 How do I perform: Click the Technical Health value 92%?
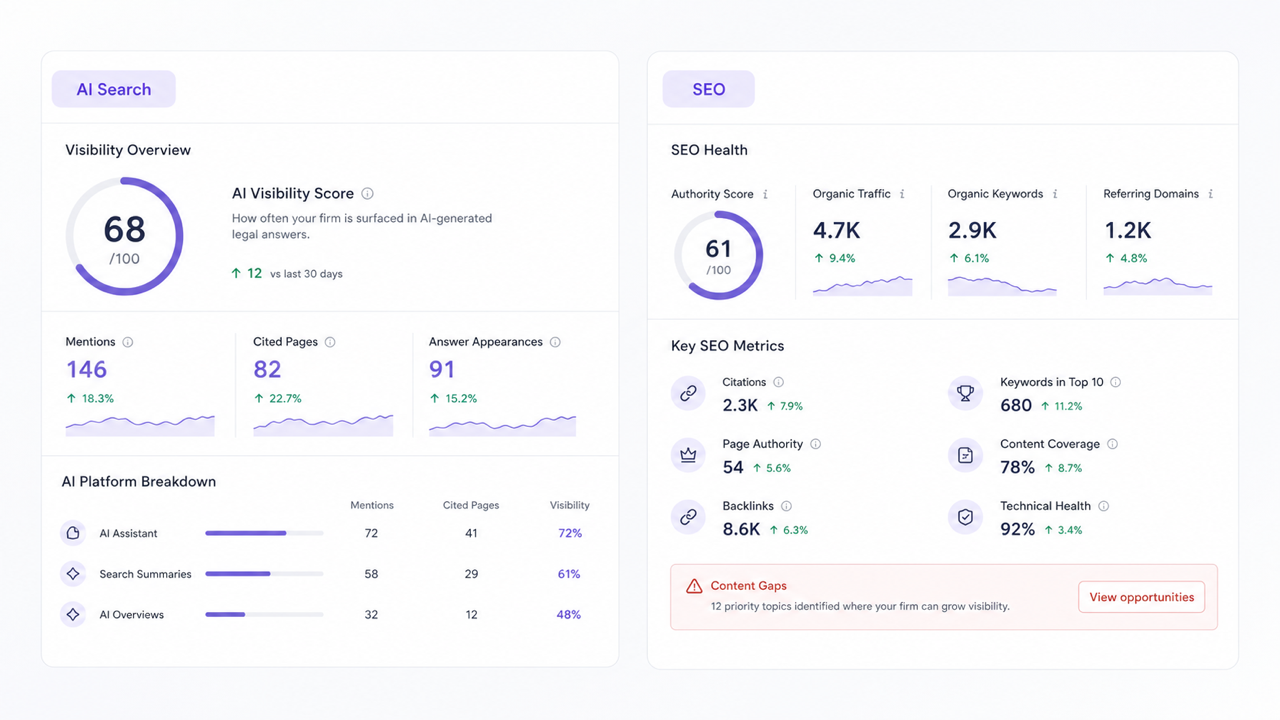[1017, 529]
